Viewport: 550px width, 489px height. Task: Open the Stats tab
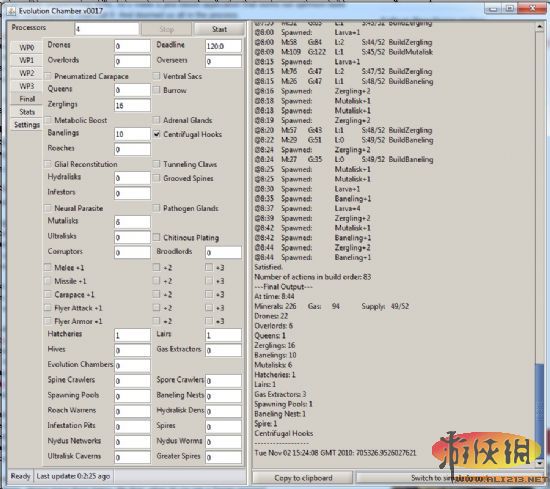(27, 112)
